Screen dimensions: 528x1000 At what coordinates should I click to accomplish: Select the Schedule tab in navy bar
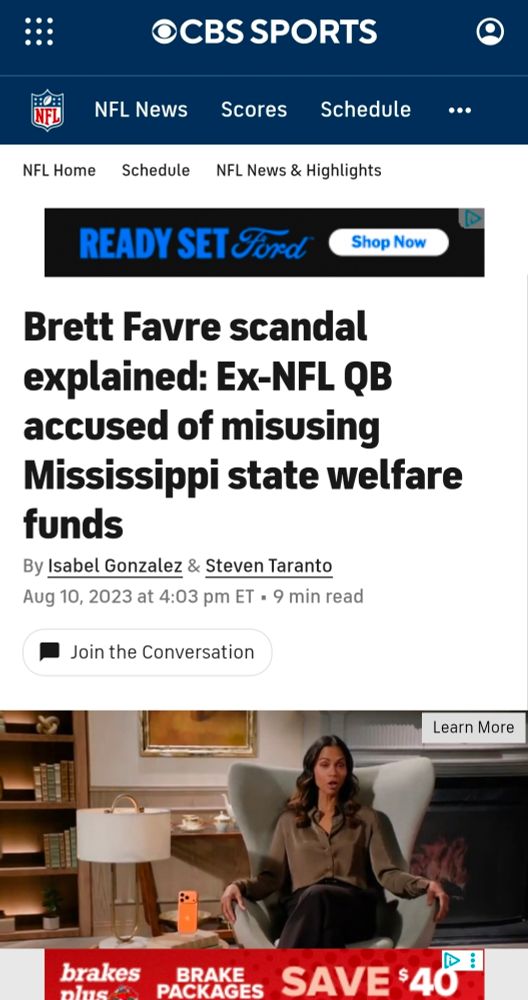pyautogui.click(x=365, y=110)
